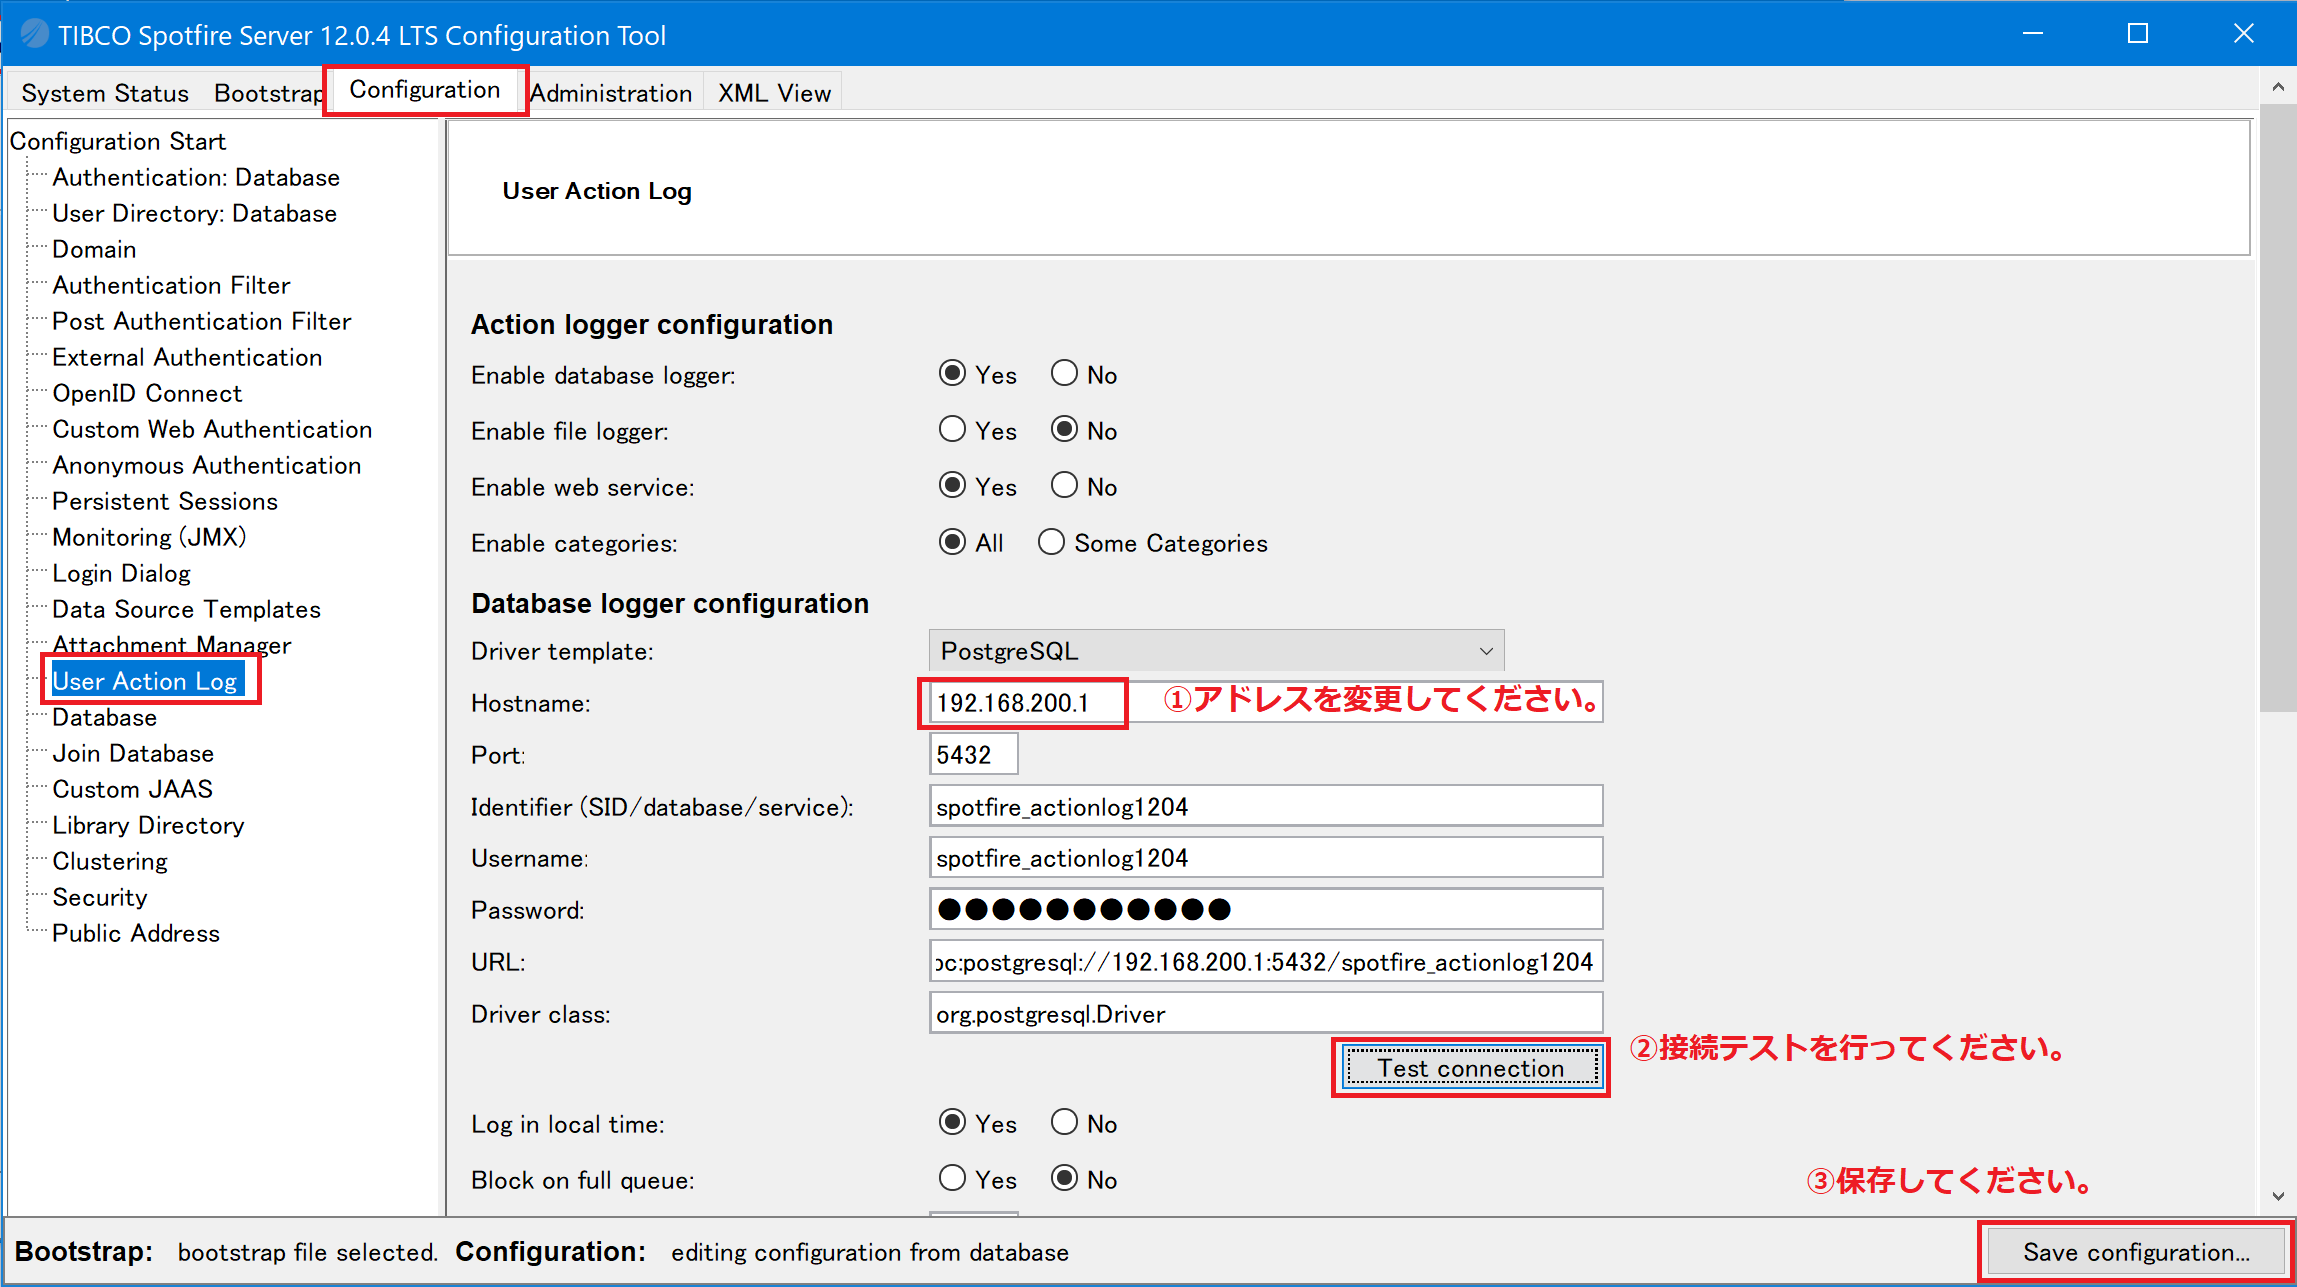The height and width of the screenshot is (1287, 2297).
Task: Open Database settings in tree
Action: pyautogui.click(x=104, y=717)
